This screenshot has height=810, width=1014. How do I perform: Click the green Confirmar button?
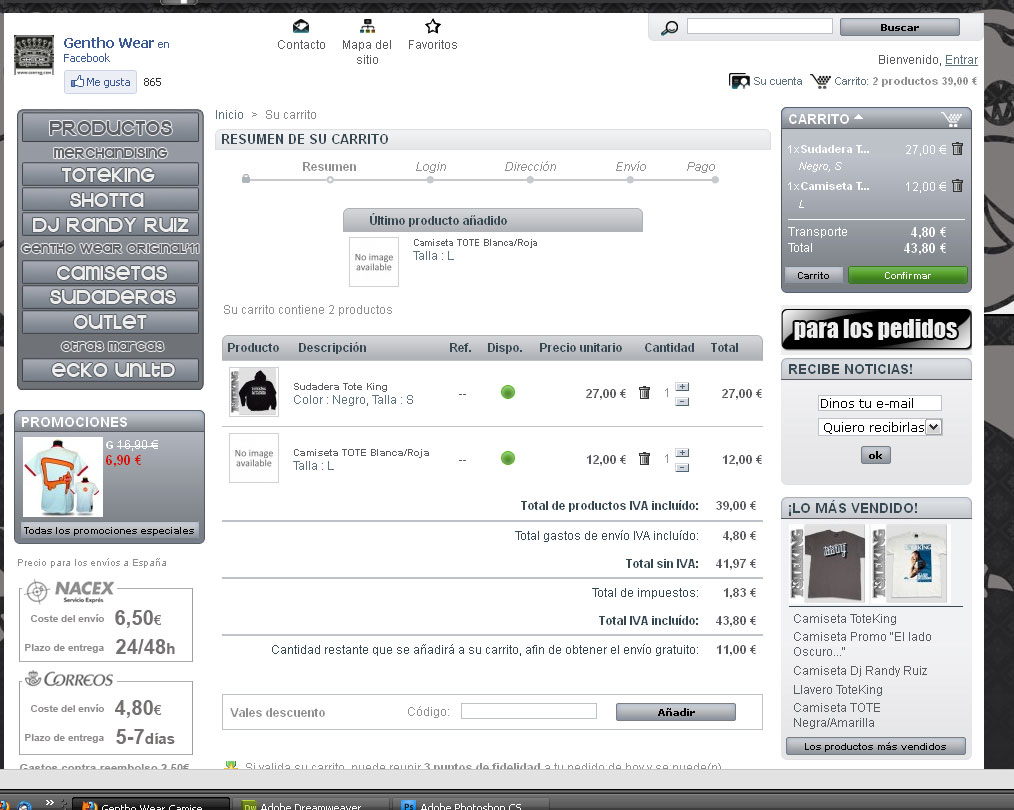click(x=908, y=275)
